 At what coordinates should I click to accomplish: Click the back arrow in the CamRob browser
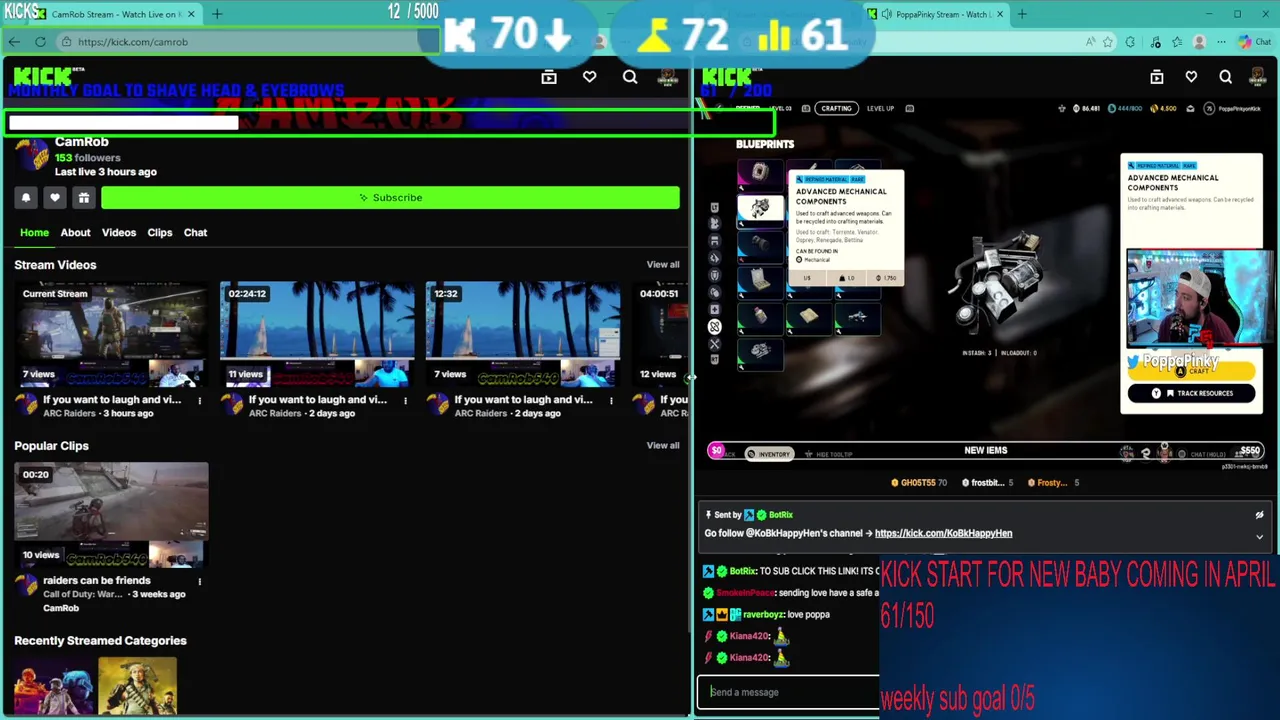click(x=14, y=42)
